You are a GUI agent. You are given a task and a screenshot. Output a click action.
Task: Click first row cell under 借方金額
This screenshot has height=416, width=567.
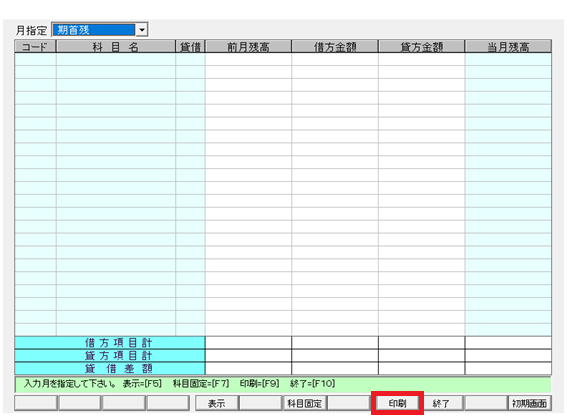point(335,59)
